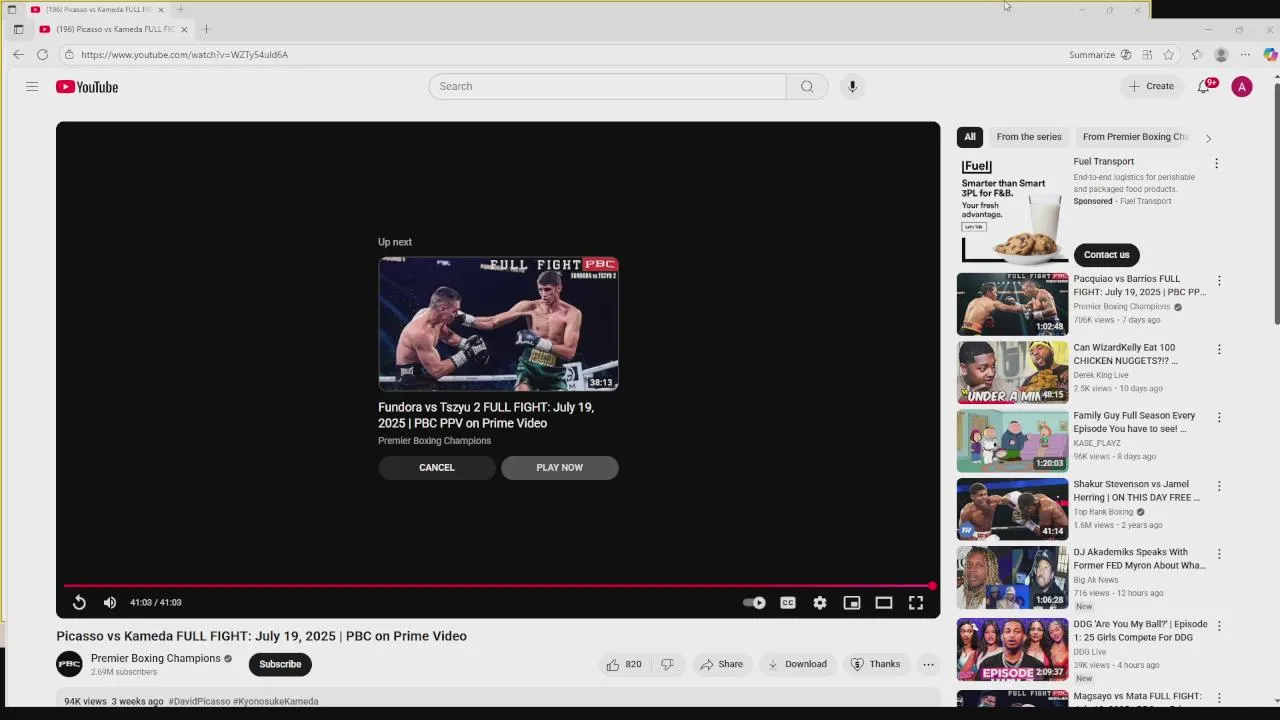The image size is (1280, 720).
Task: Open more actions ellipsis below video
Action: point(928,664)
